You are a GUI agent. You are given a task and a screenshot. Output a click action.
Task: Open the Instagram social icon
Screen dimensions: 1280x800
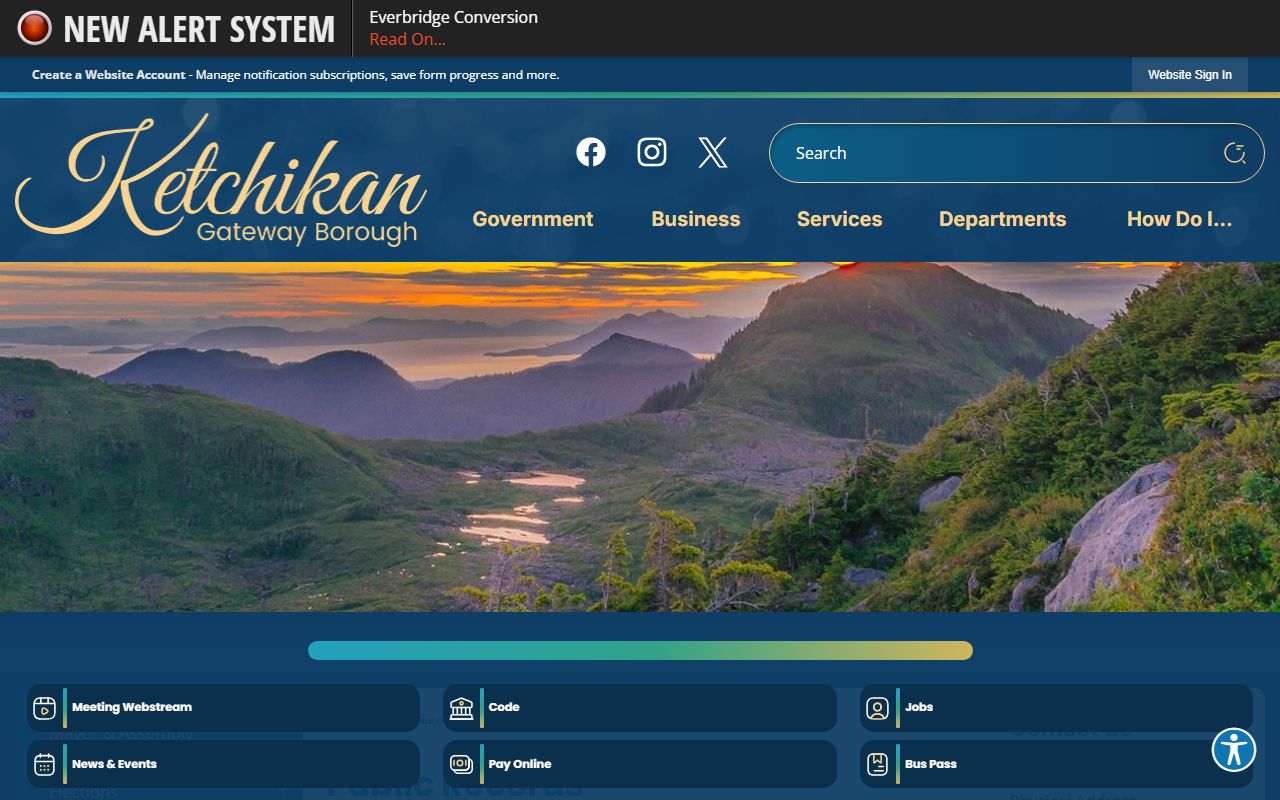click(x=652, y=152)
